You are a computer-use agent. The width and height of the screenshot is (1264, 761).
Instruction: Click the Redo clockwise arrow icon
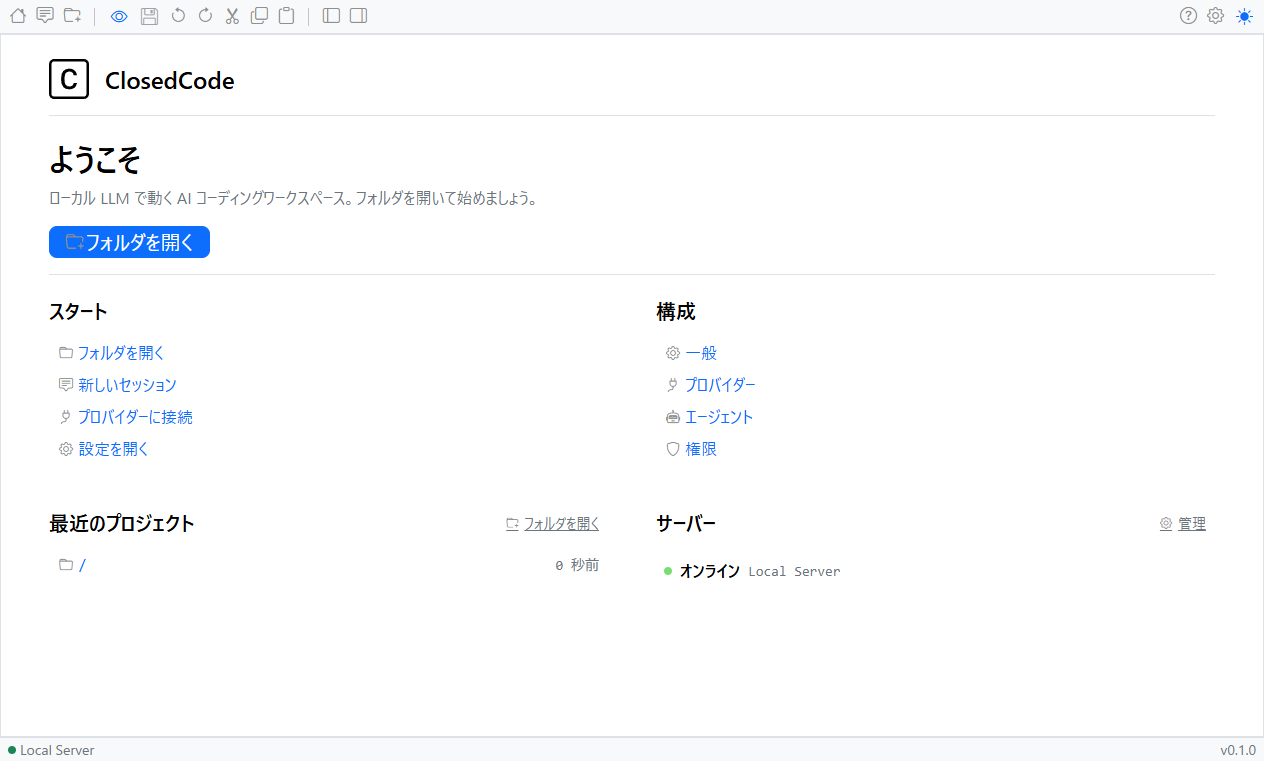point(205,16)
